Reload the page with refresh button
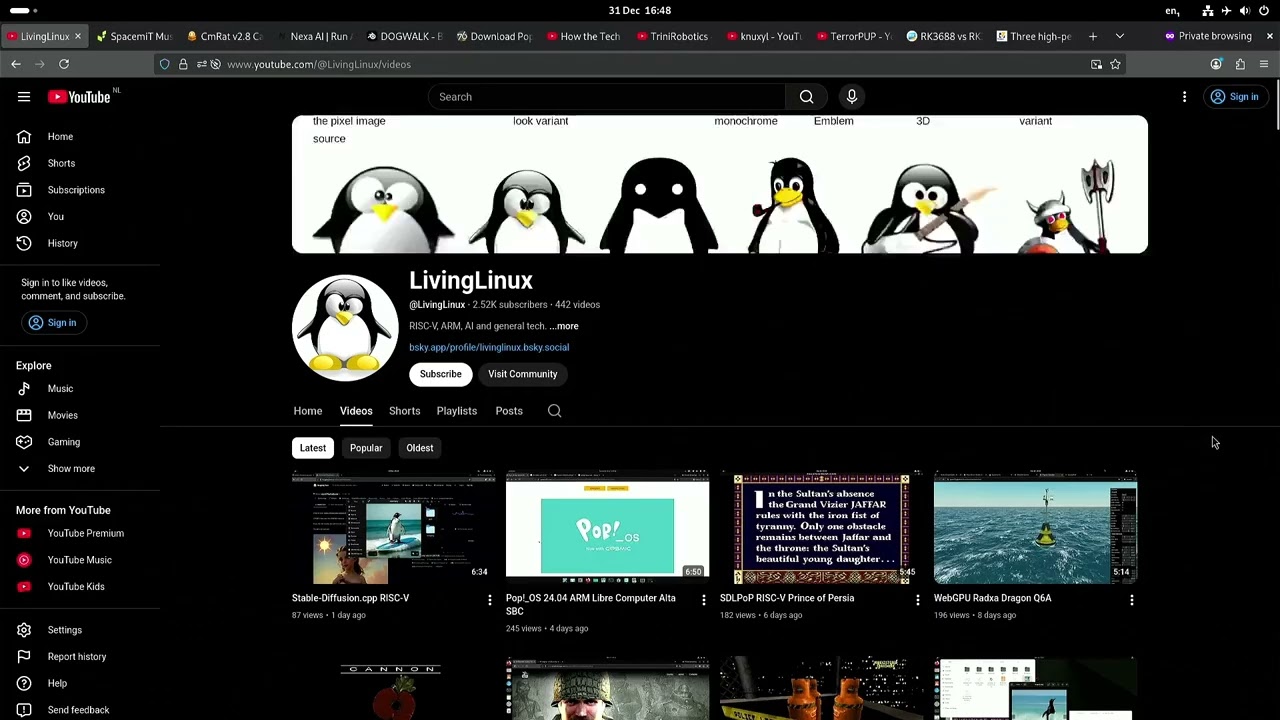 pyautogui.click(x=64, y=64)
